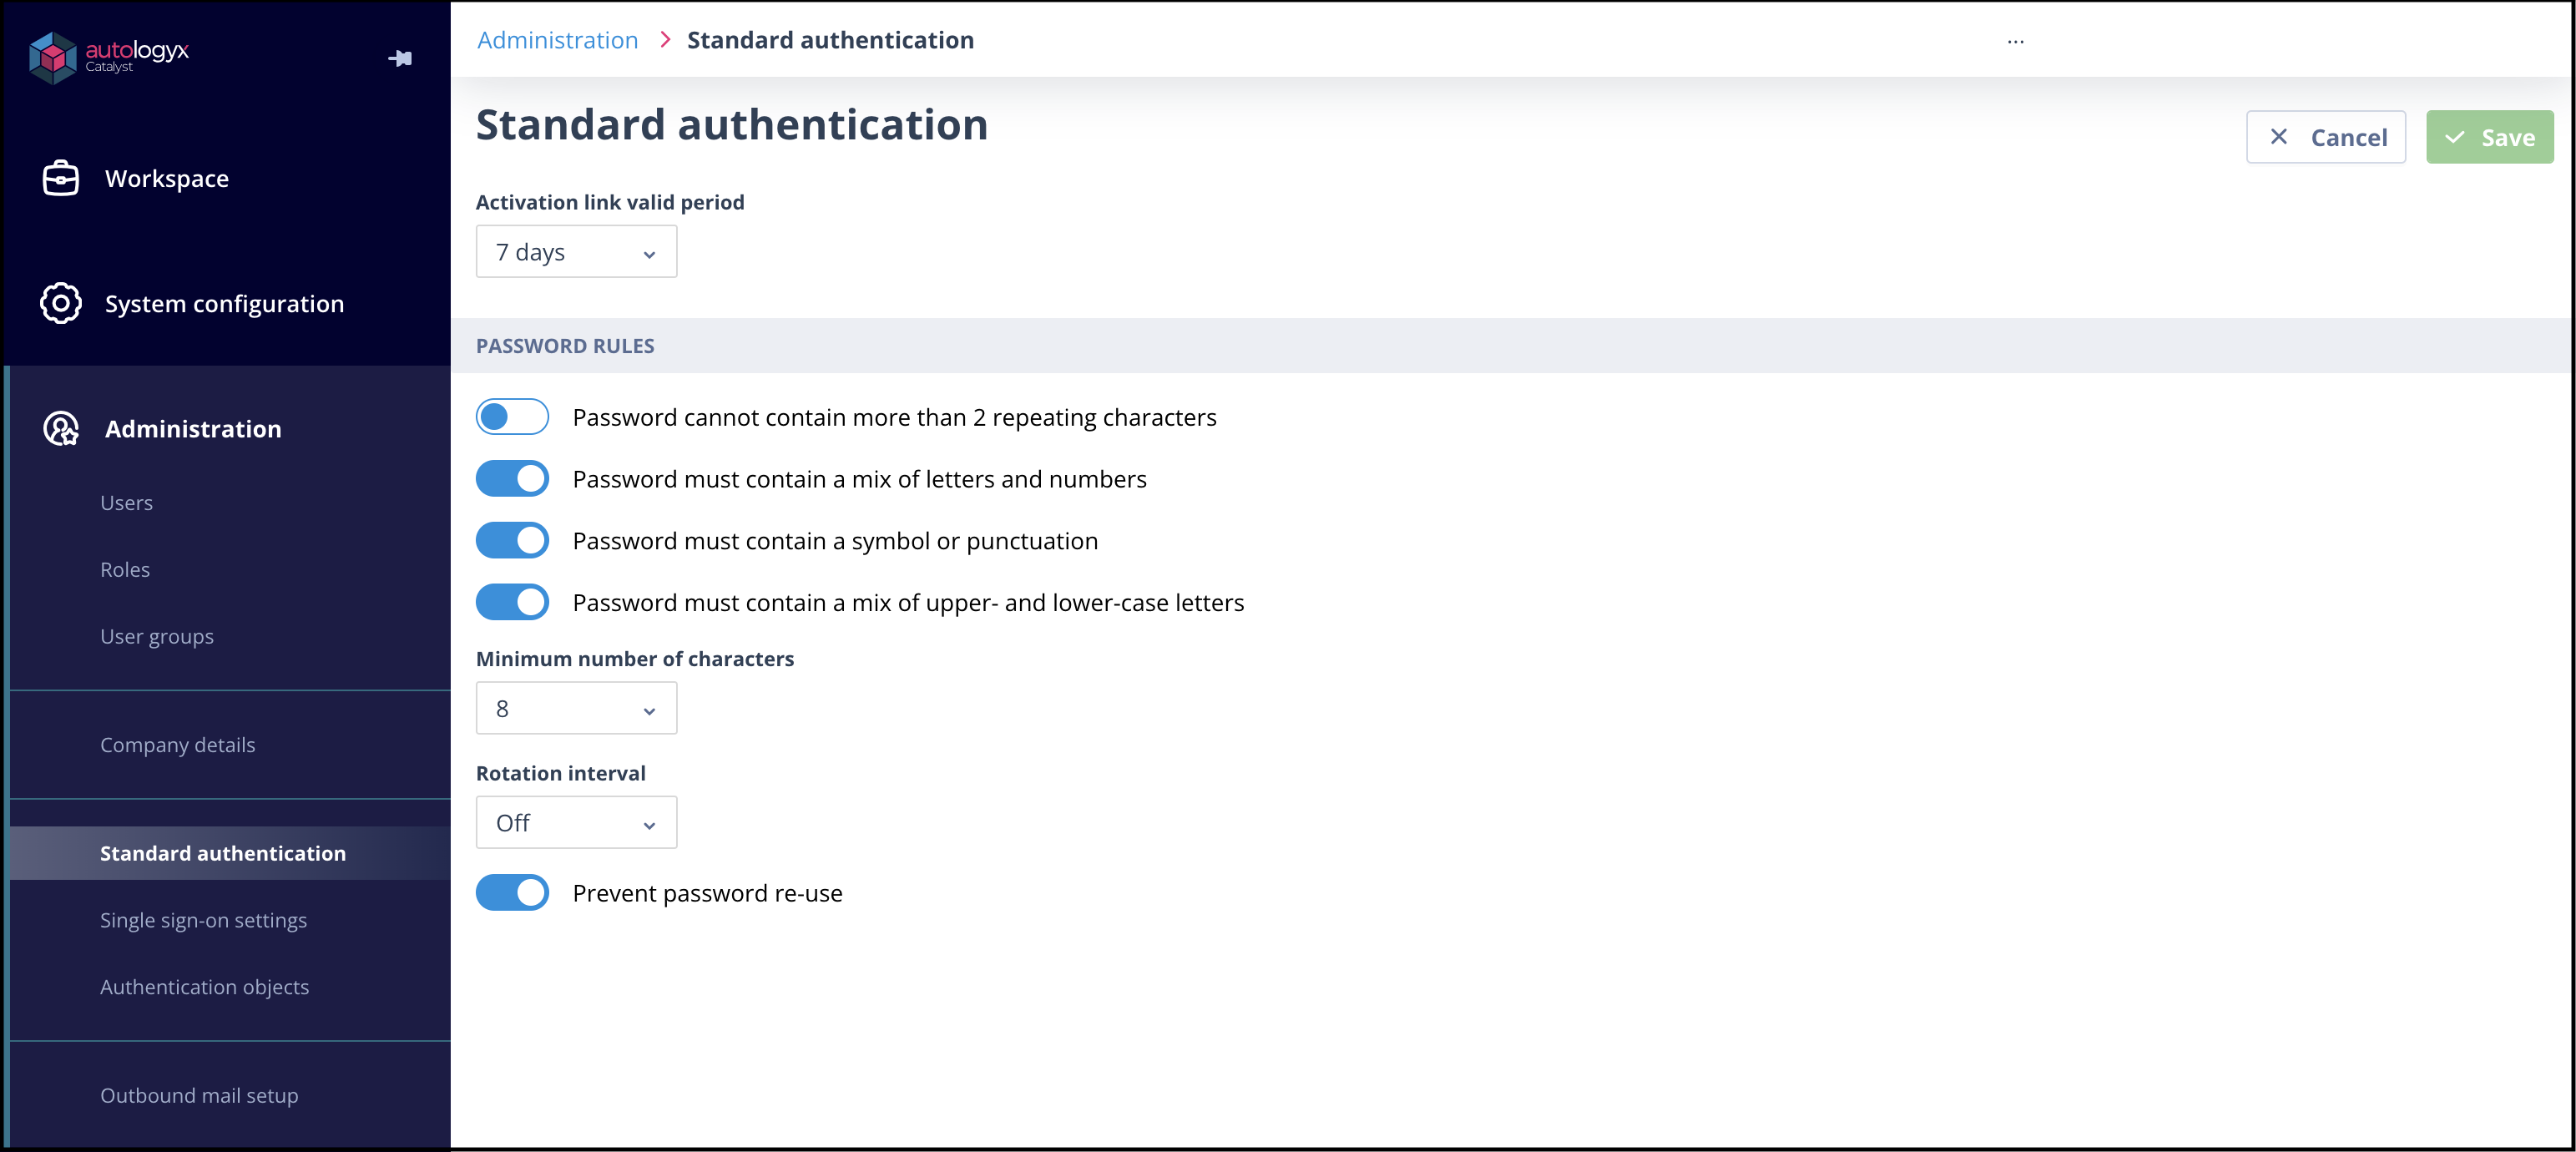Viewport: 2576px width, 1152px height.
Task: Click the checkmark icon on Save
Action: click(x=2454, y=137)
